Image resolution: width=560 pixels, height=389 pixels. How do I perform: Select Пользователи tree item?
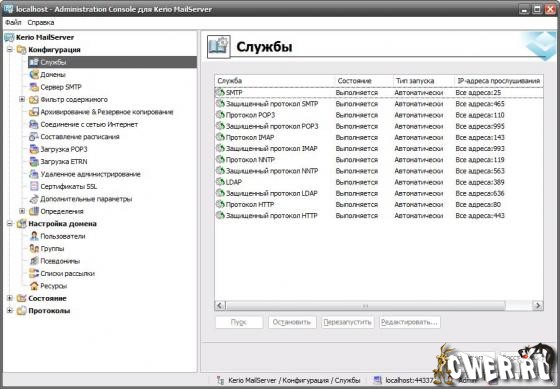pos(63,236)
